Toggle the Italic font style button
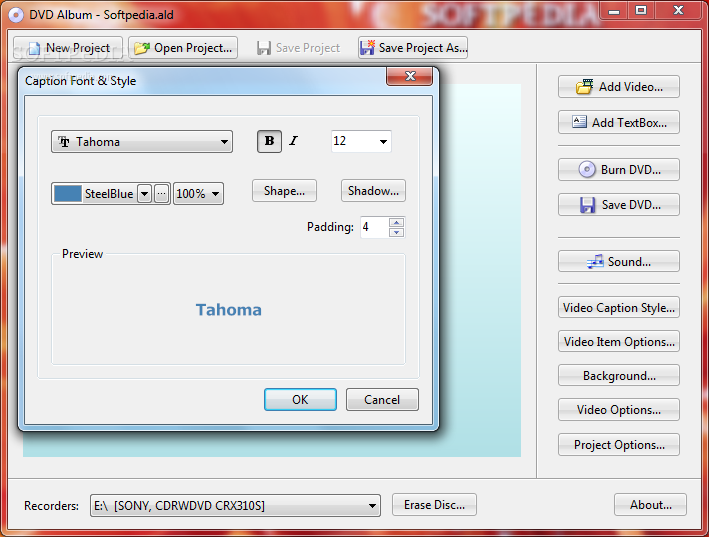The image size is (709, 537). [294, 141]
